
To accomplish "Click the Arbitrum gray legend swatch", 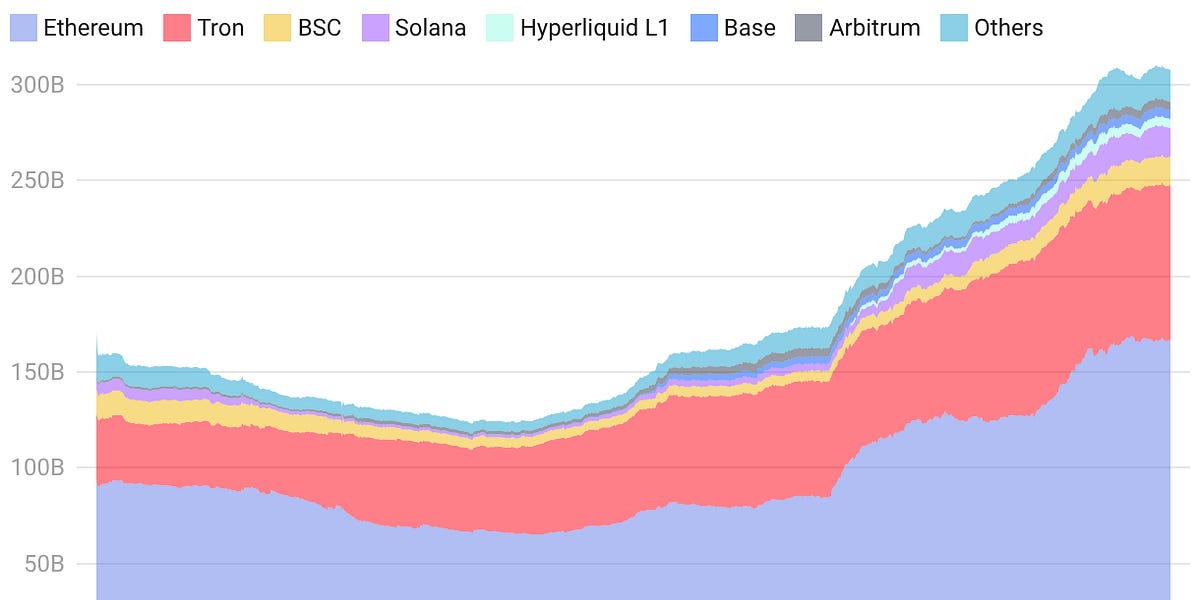I will (x=808, y=27).
